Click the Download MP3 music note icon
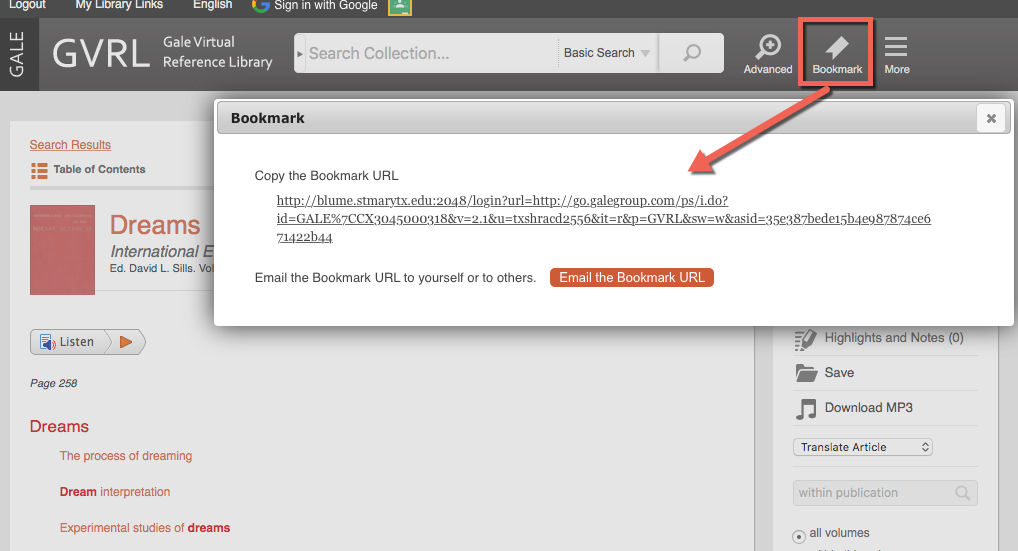1018x551 pixels. click(x=806, y=408)
